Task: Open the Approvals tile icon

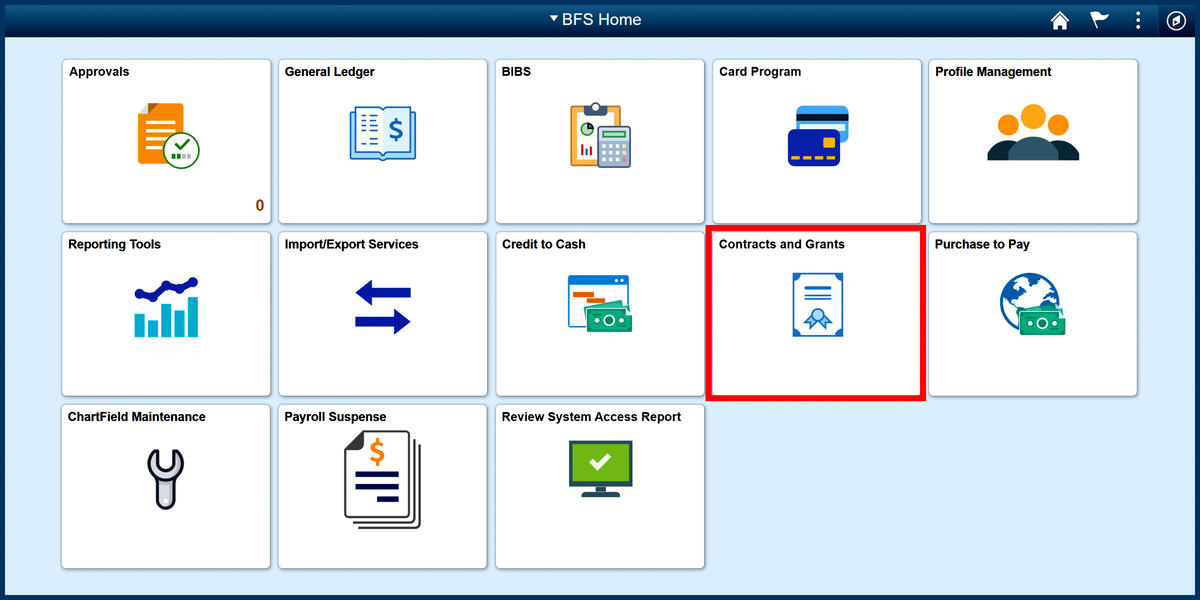Action: (x=166, y=133)
